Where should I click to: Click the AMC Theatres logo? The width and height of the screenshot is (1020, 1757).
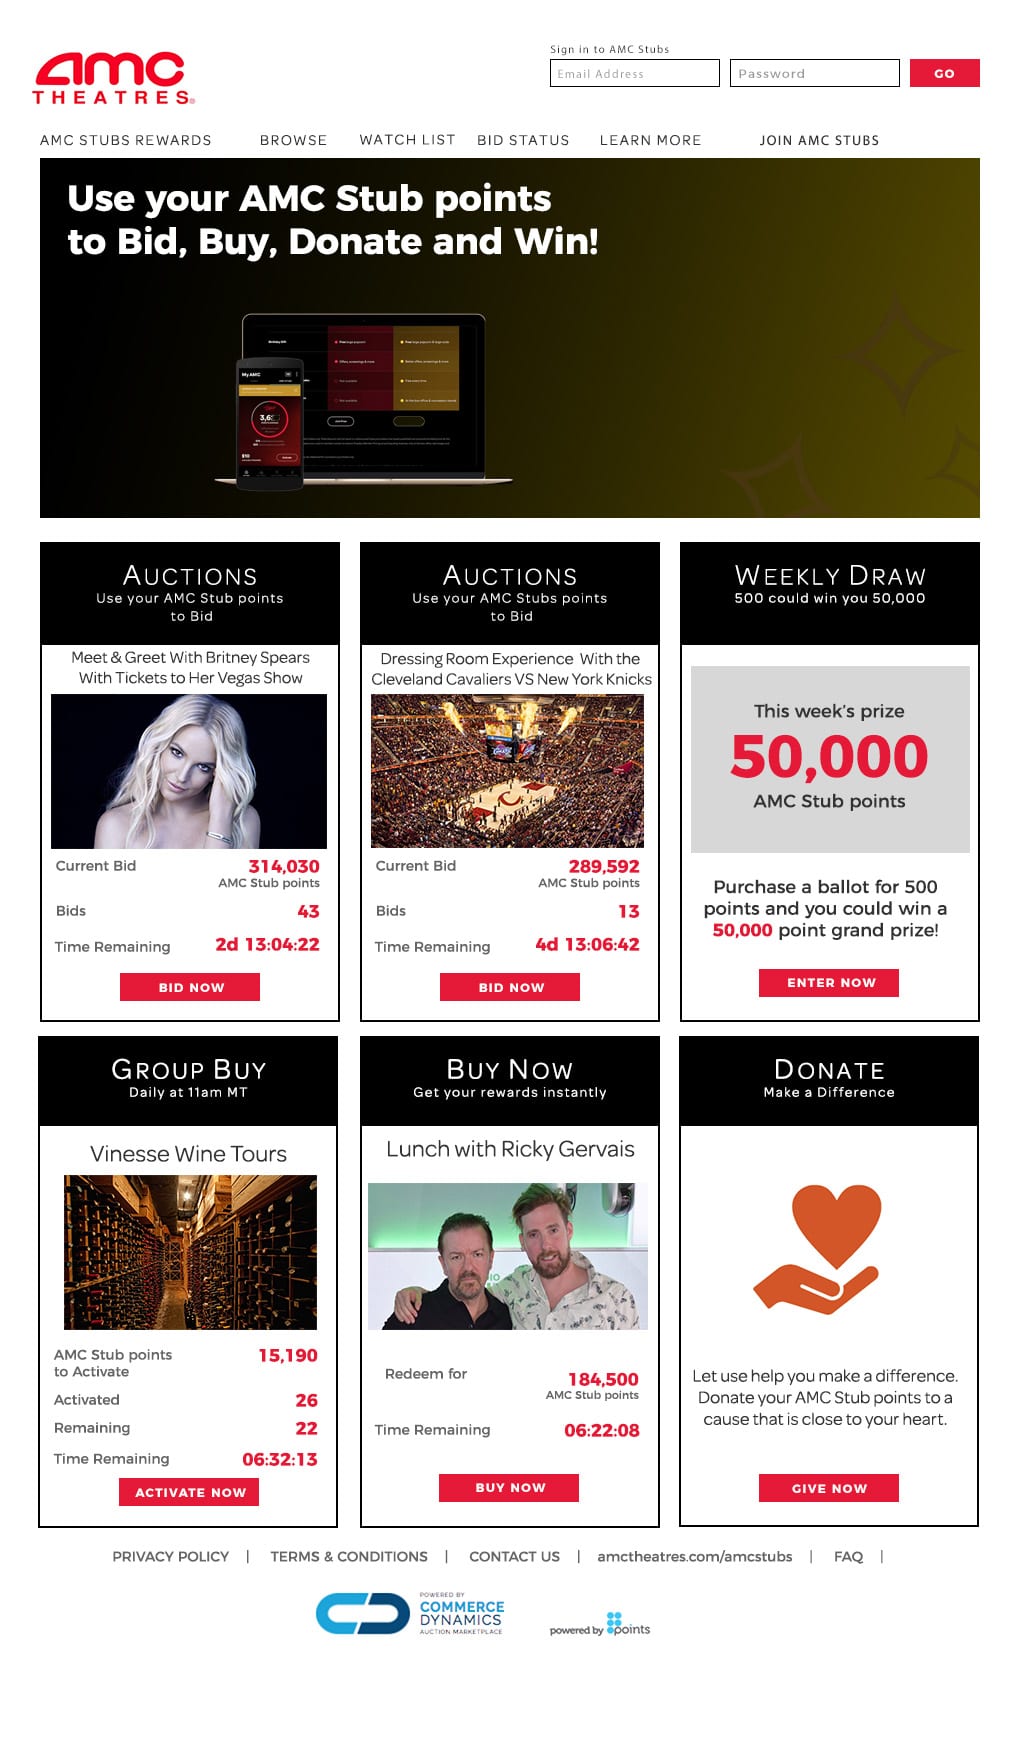click(114, 78)
